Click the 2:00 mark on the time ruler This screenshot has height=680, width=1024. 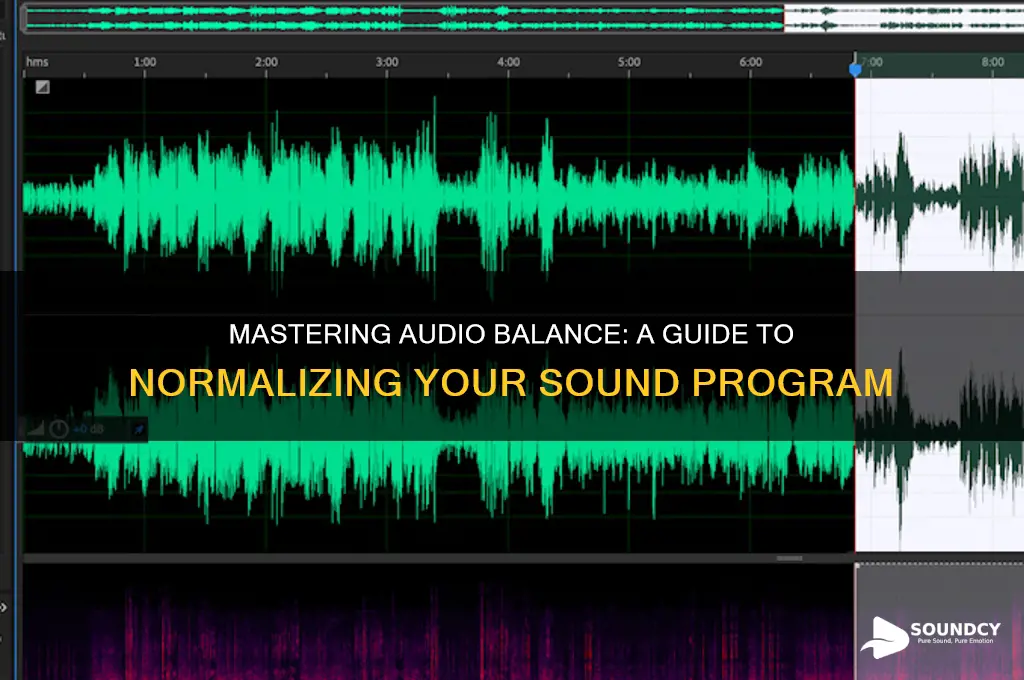266,62
